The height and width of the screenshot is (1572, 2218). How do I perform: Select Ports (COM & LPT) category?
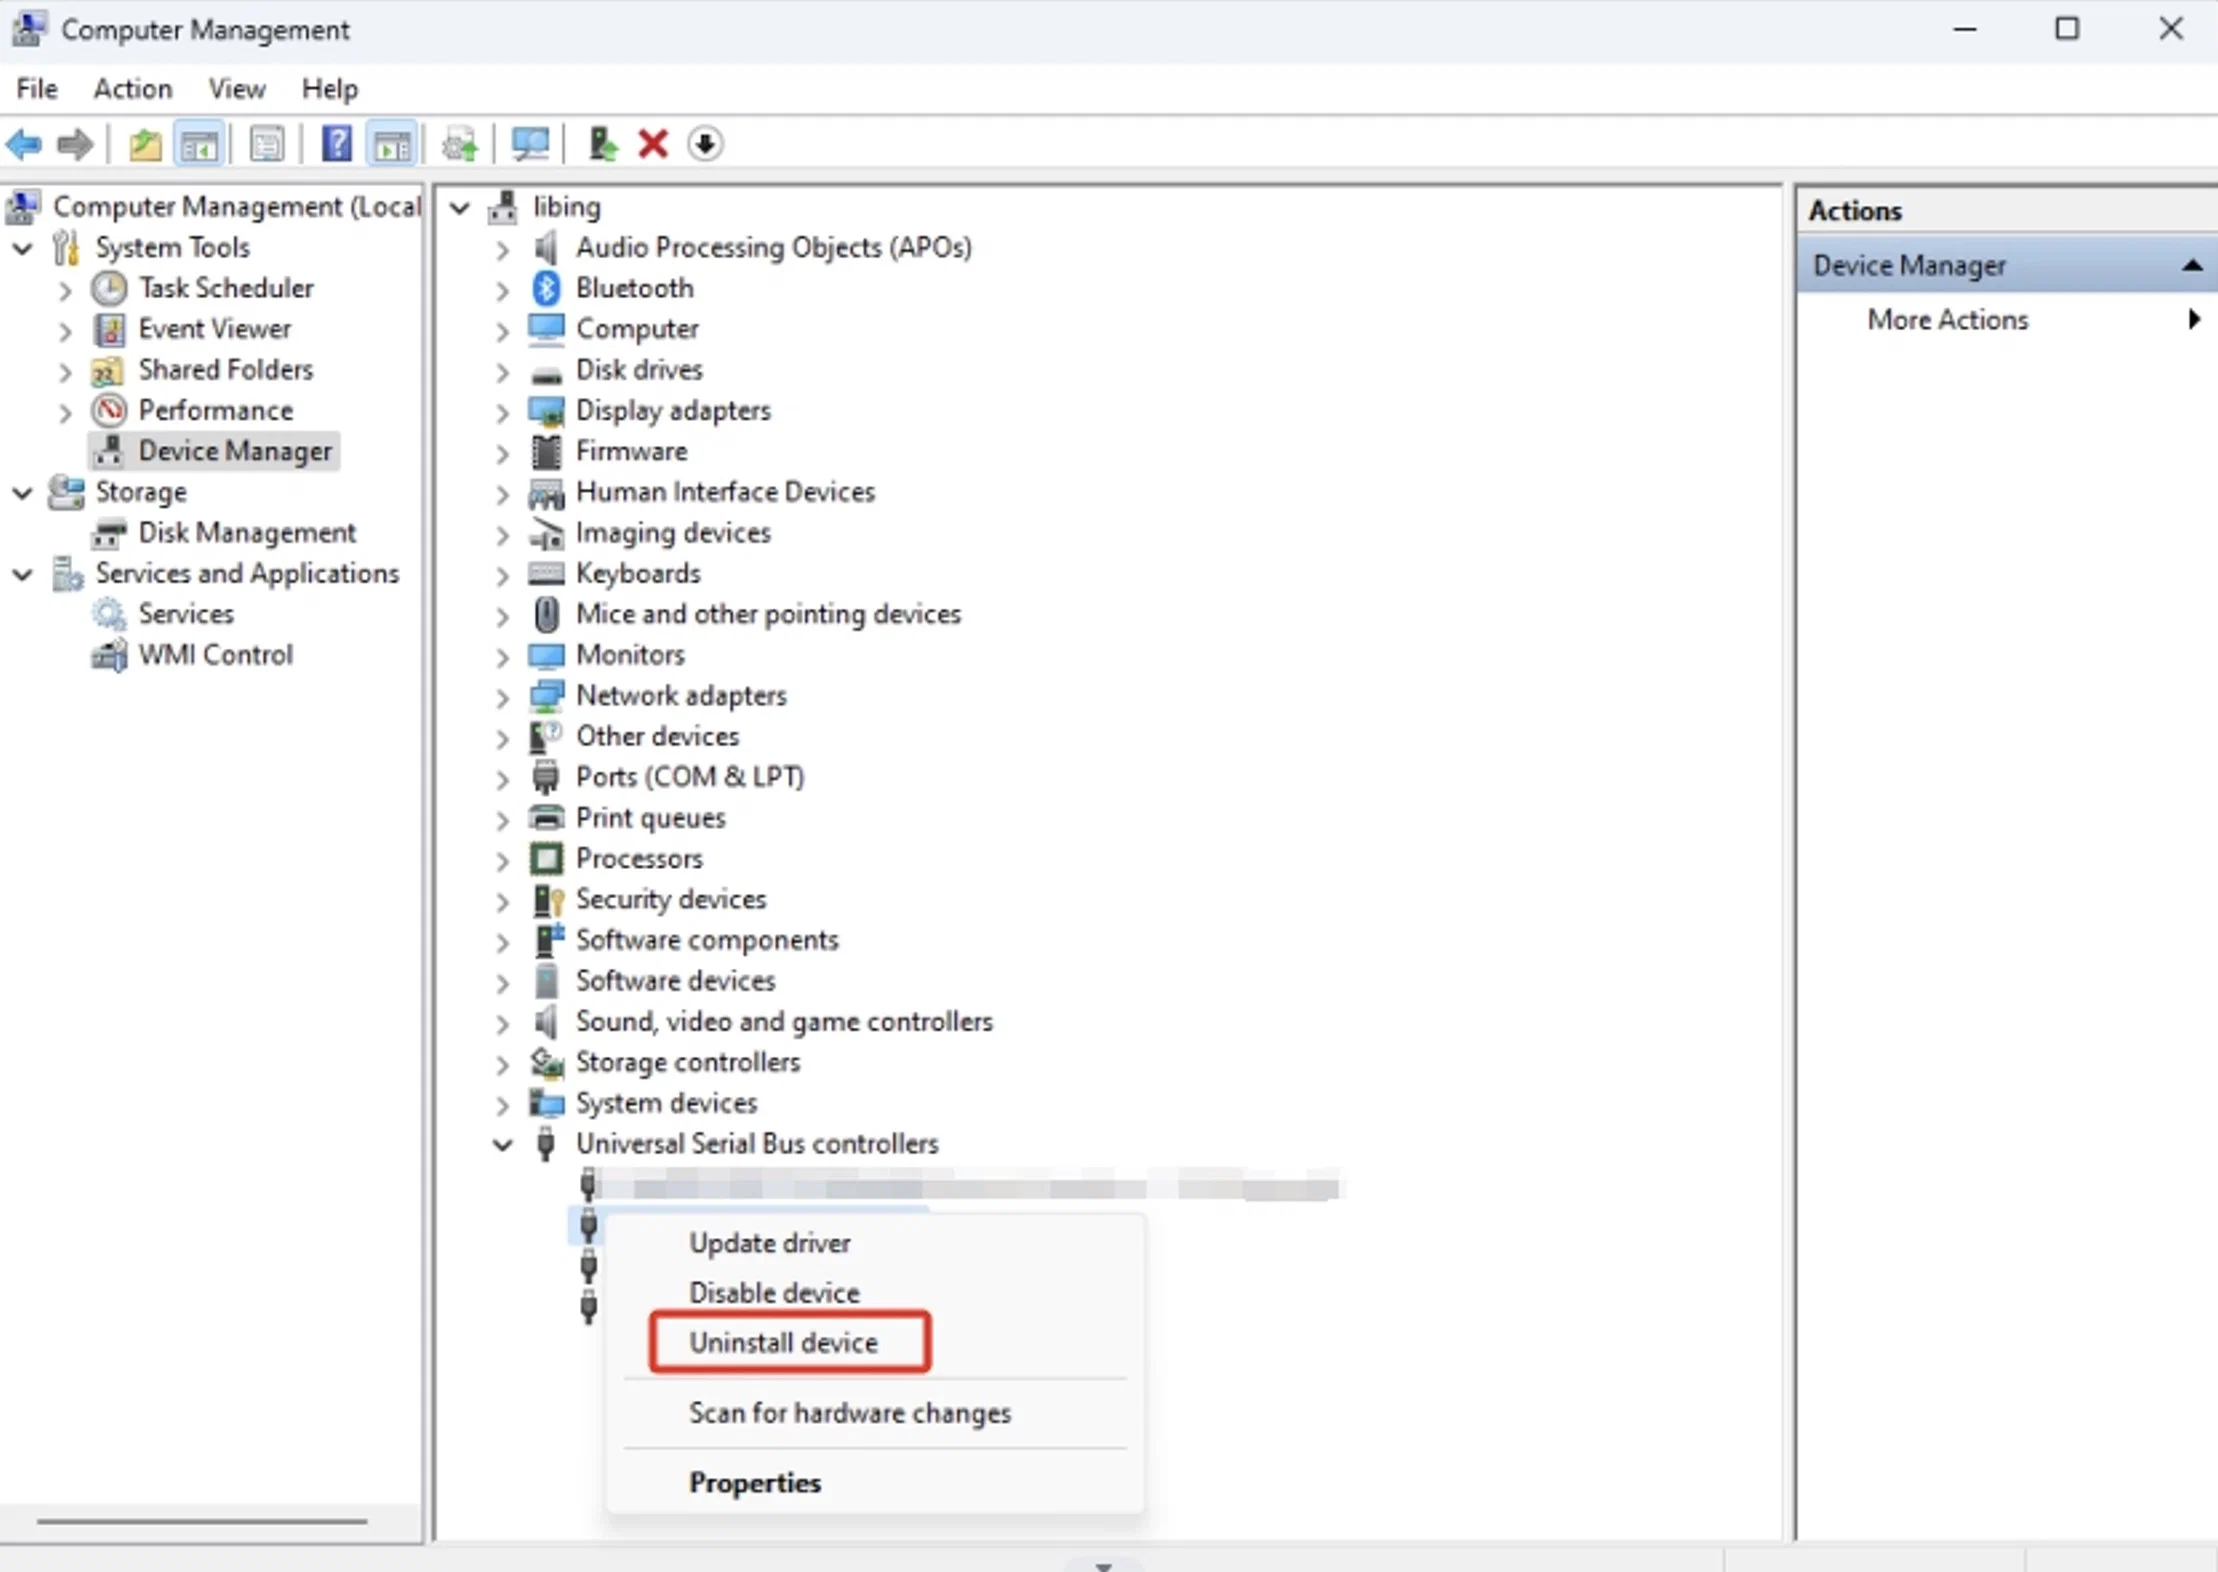(x=690, y=777)
